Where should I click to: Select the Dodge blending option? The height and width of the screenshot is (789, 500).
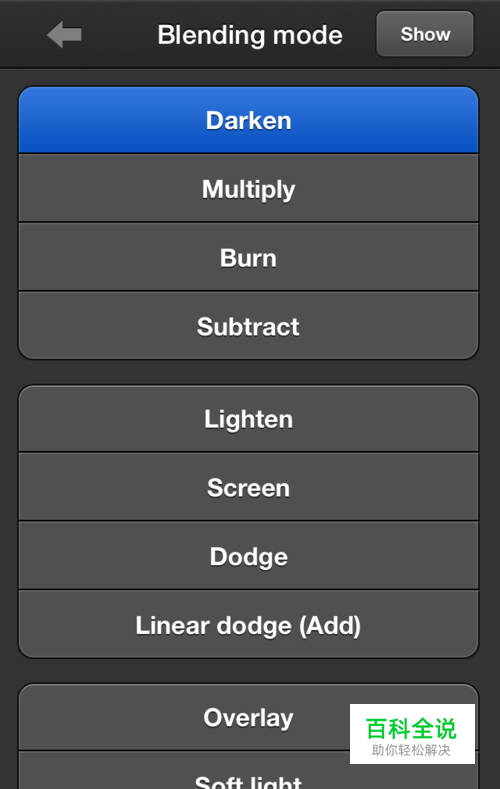(x=248, y=556)
